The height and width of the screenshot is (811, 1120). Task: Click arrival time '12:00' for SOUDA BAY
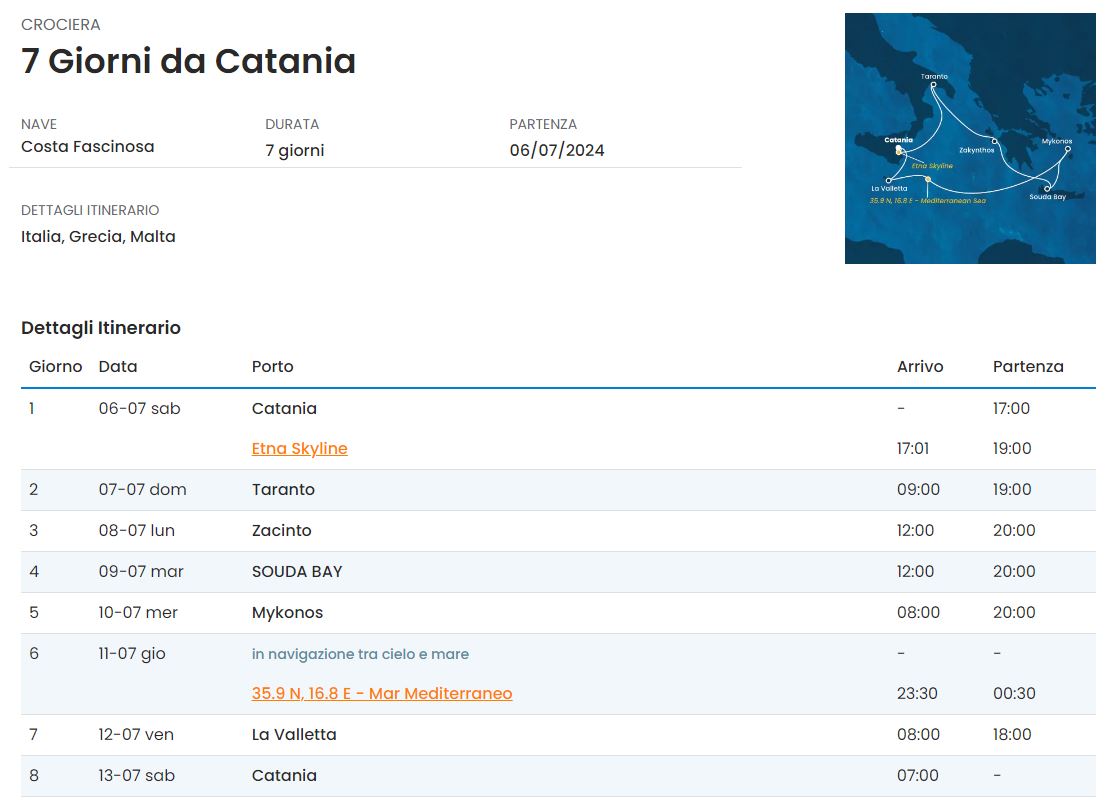(x=916, y=572)
